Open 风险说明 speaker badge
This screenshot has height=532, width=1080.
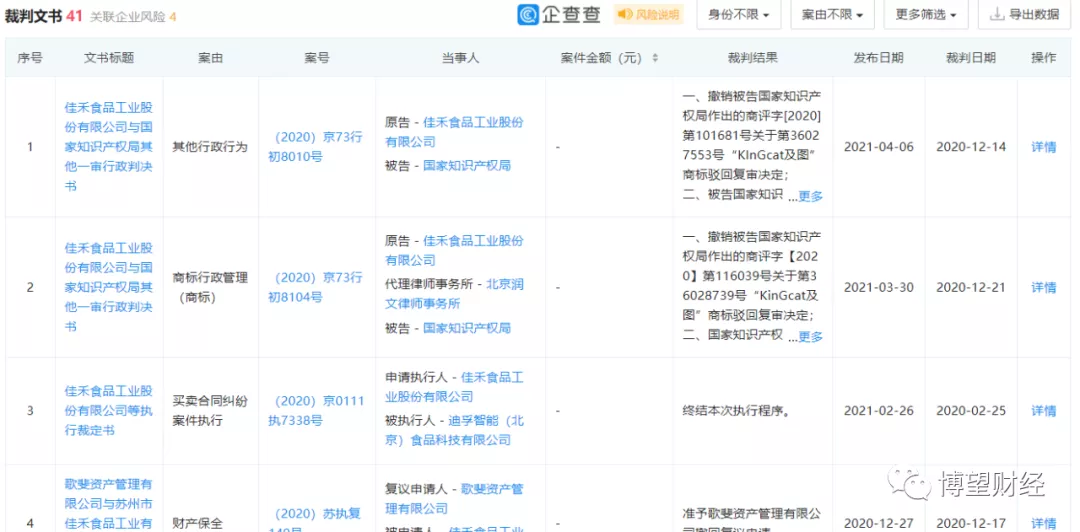647,14
